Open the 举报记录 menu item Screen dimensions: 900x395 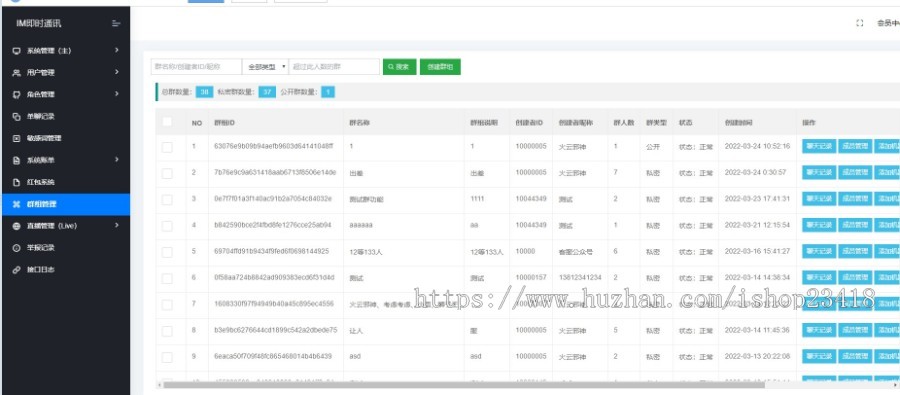[65, 248]
